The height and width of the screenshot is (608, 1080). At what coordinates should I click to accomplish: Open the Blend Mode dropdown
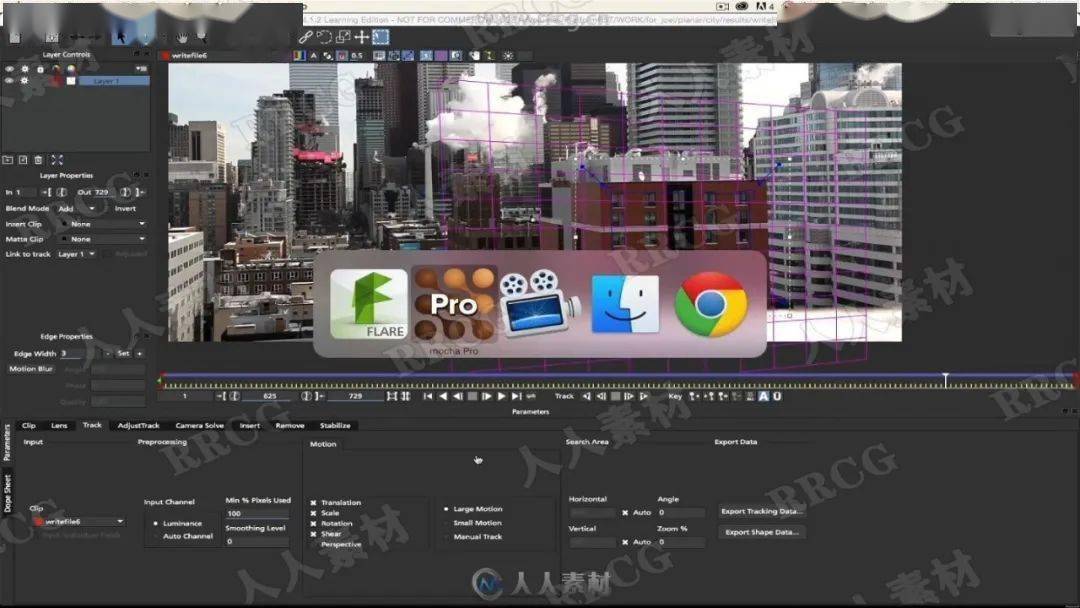pos(77,209)
